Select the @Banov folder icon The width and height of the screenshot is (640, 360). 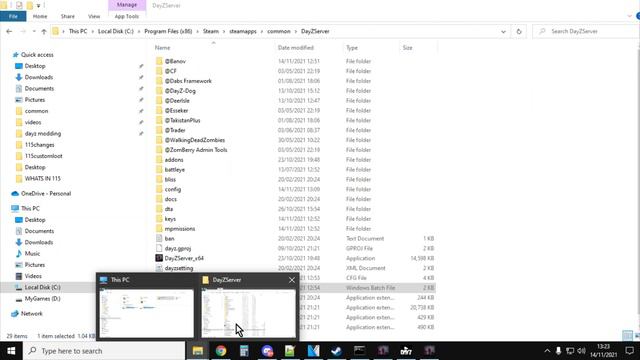click(159, 61)
